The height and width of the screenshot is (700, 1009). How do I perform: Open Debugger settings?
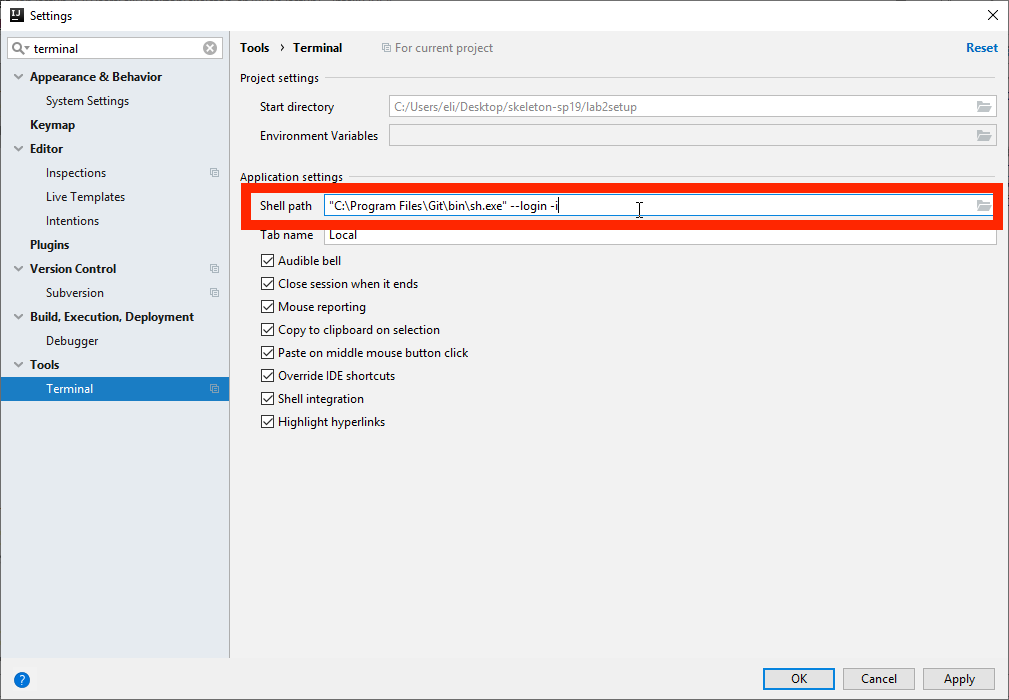pos(72,340)
